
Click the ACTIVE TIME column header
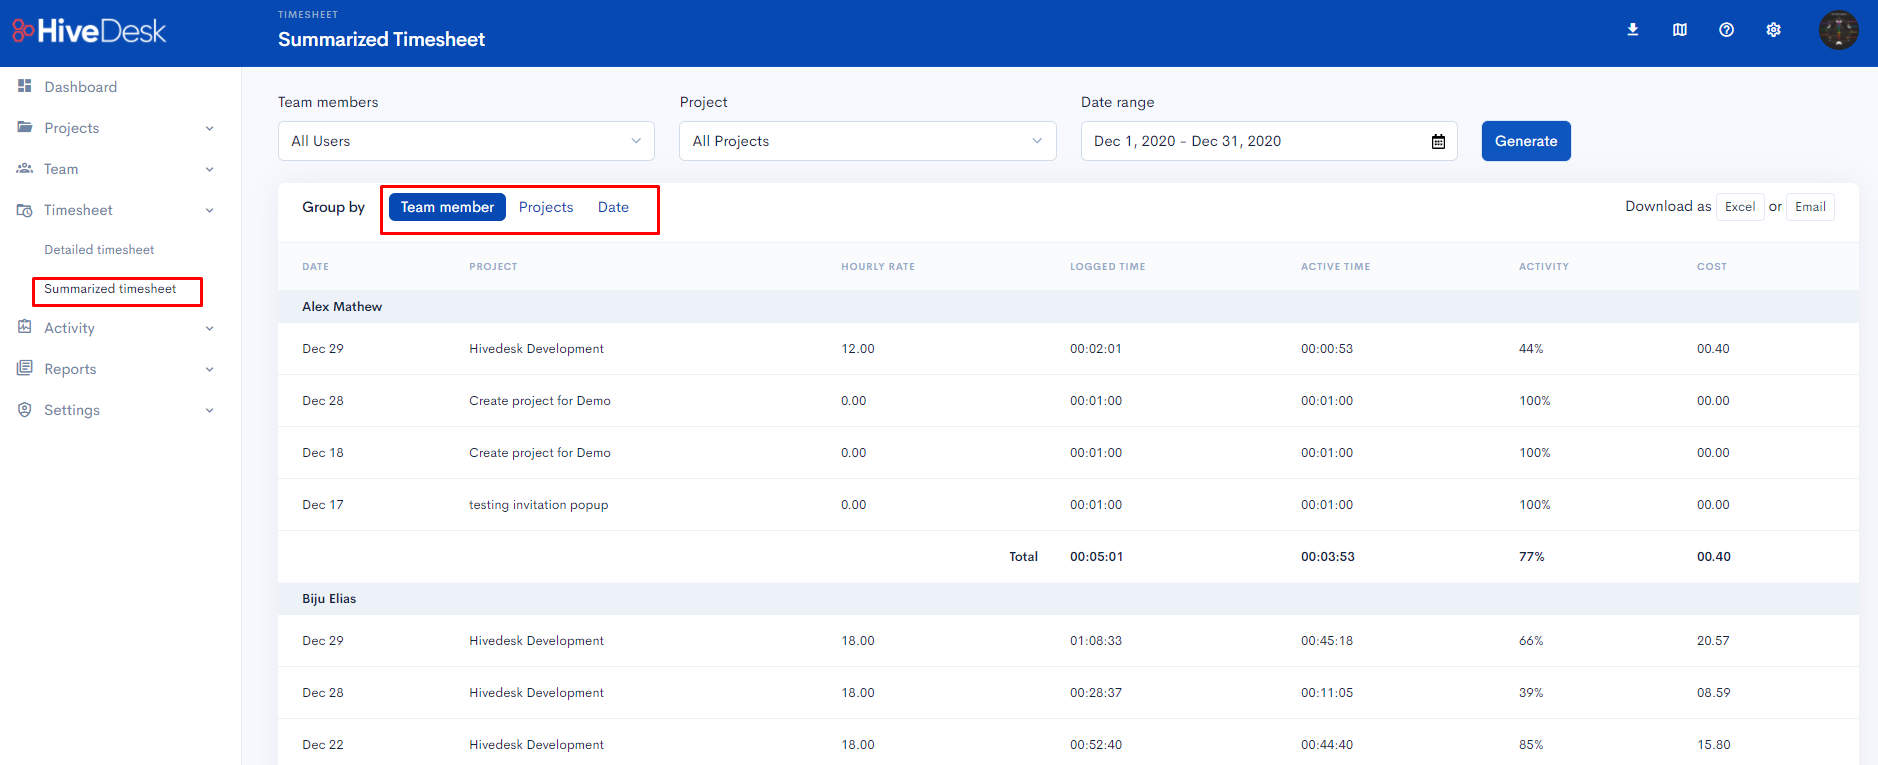pyautogui.click(x=1335, y=267)
